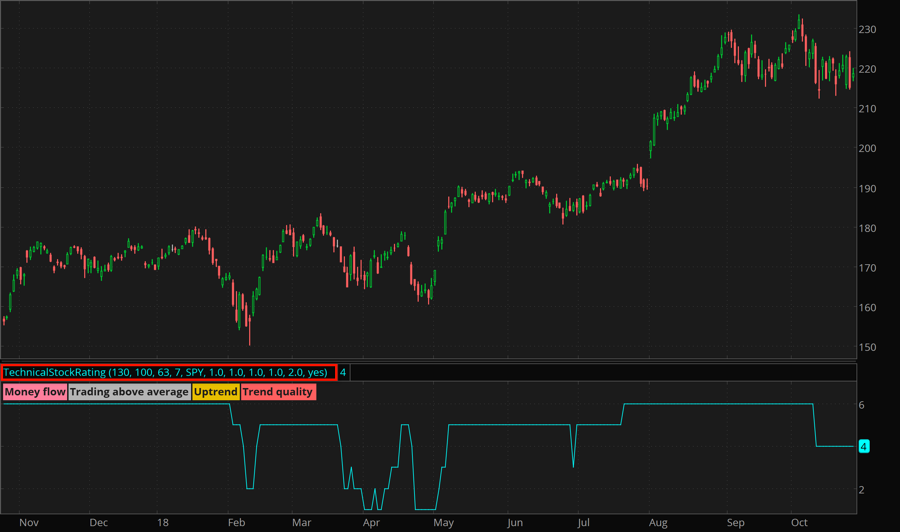Click the study value 4 beside title
The width and height of the screenshot is (900, 532).
(343, 372)
